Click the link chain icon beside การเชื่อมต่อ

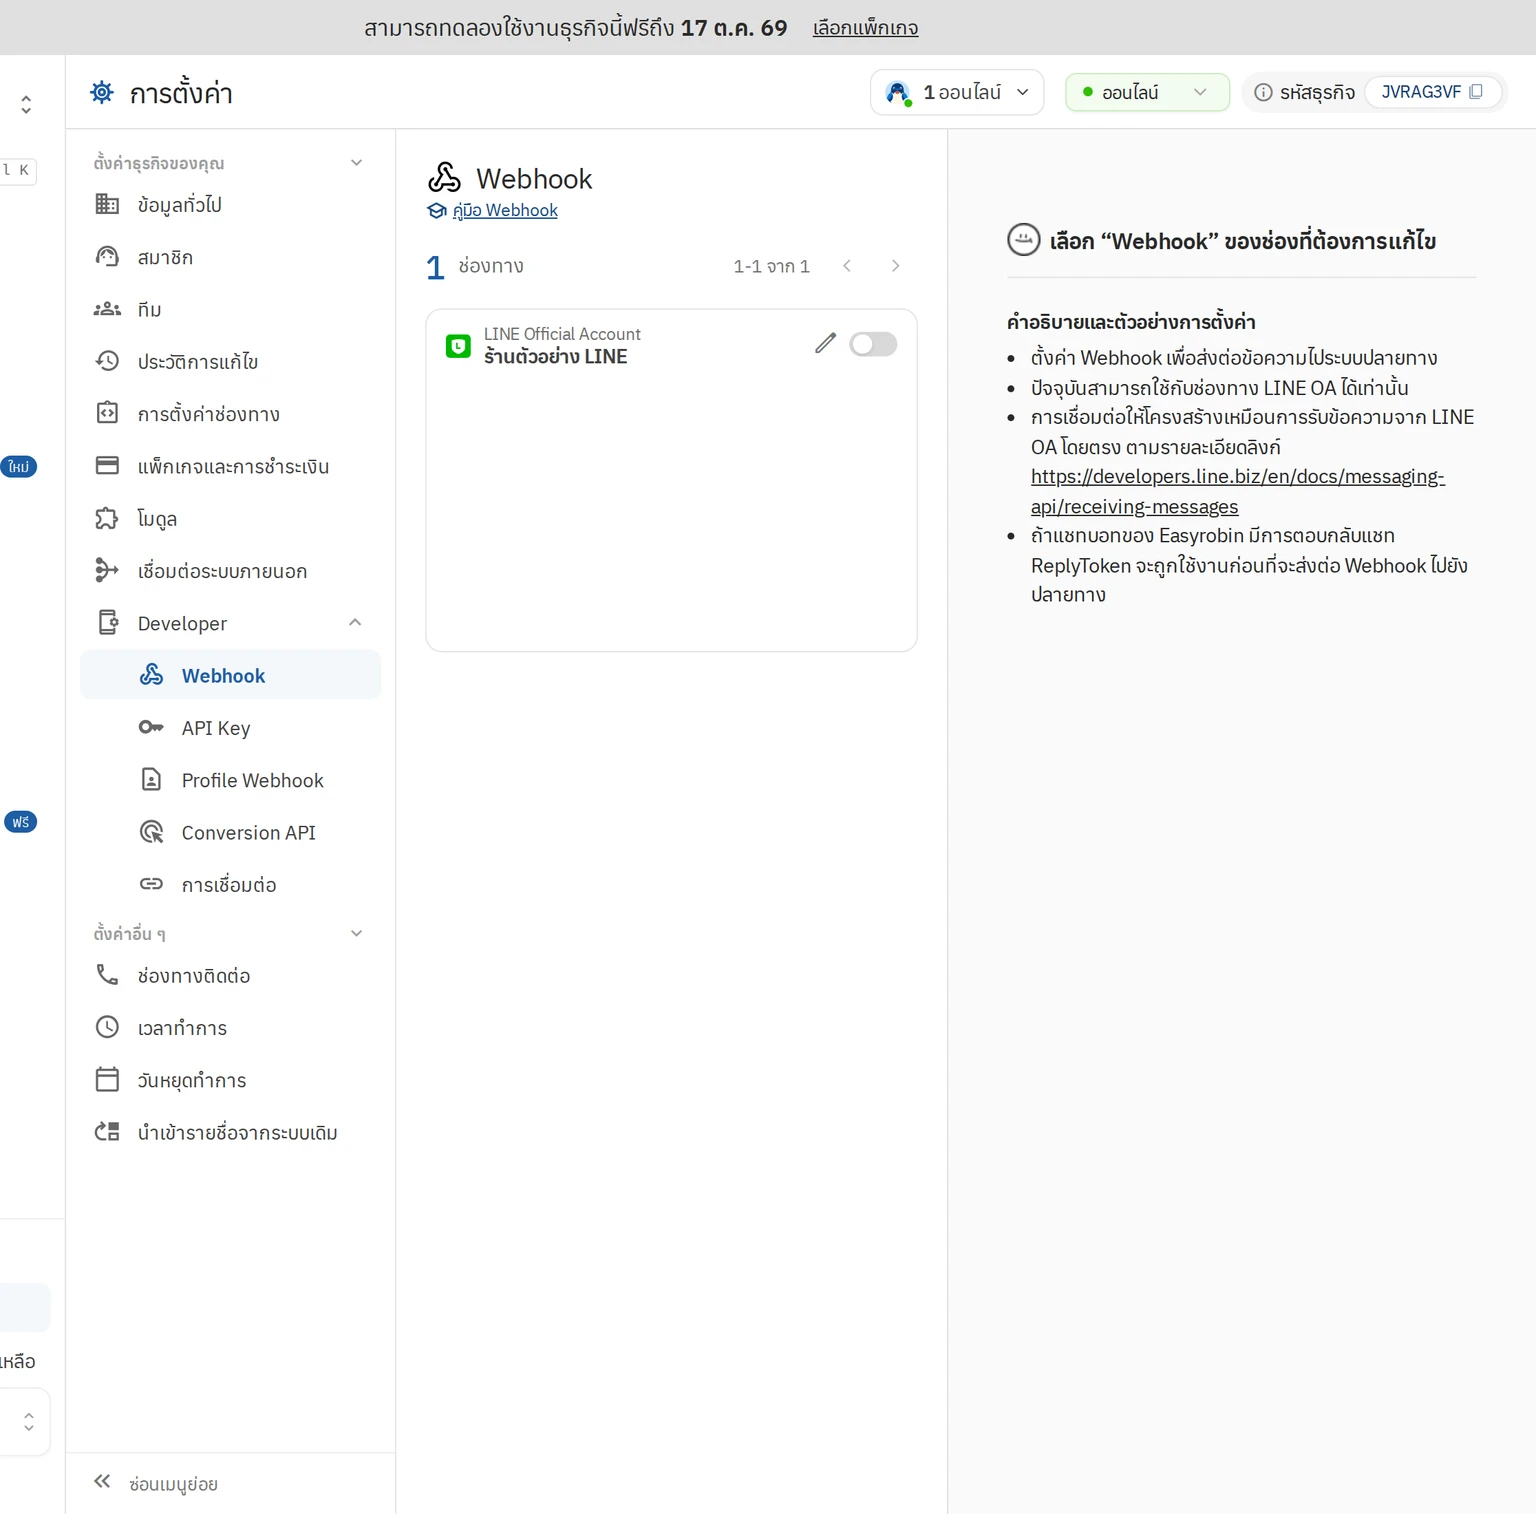click(x=151, y=884)
